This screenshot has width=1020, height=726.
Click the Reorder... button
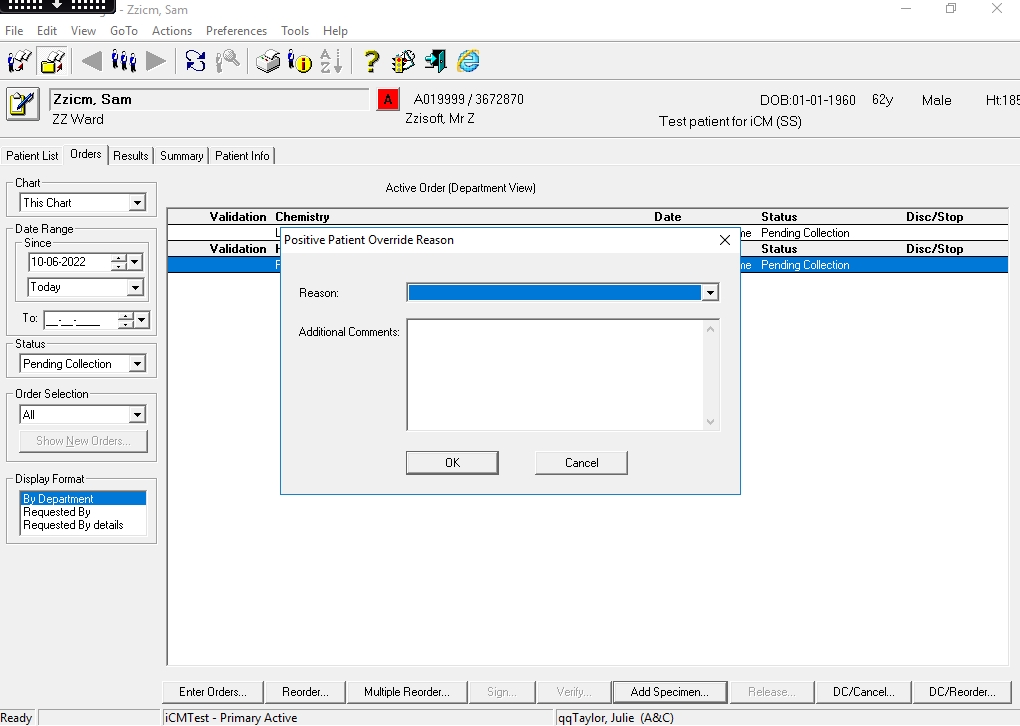pyautogui.click(x=305, y=692)
